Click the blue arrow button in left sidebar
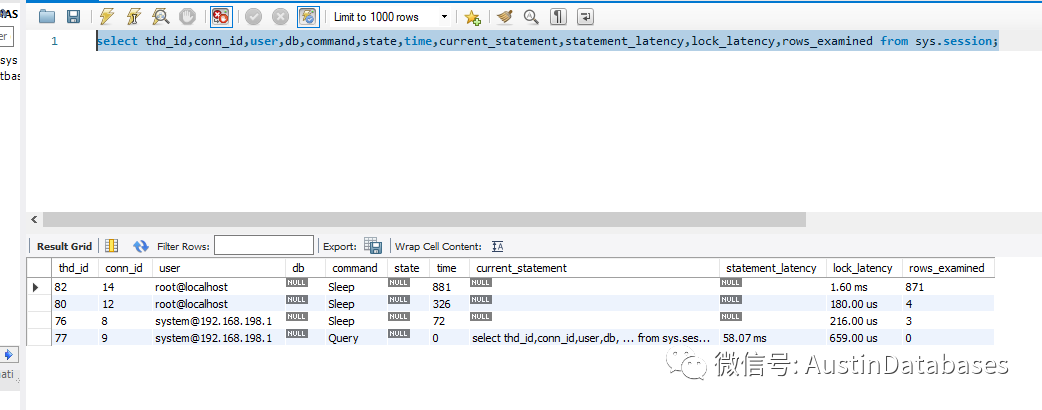The height and width of the screenshot is (410, 1042). click(9, 354)
